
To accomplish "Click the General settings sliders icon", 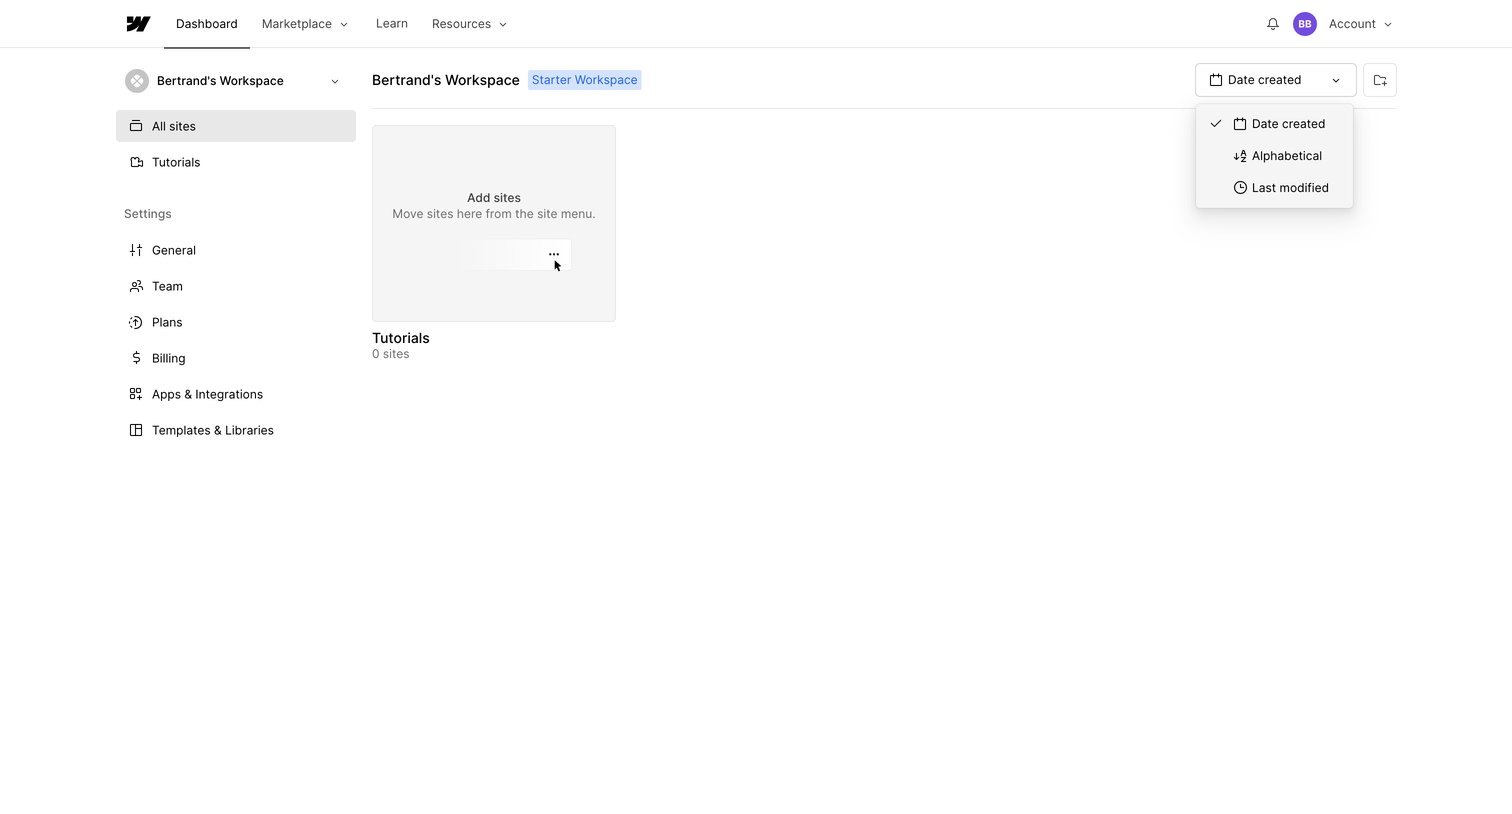I will click(x=136, y=250).
